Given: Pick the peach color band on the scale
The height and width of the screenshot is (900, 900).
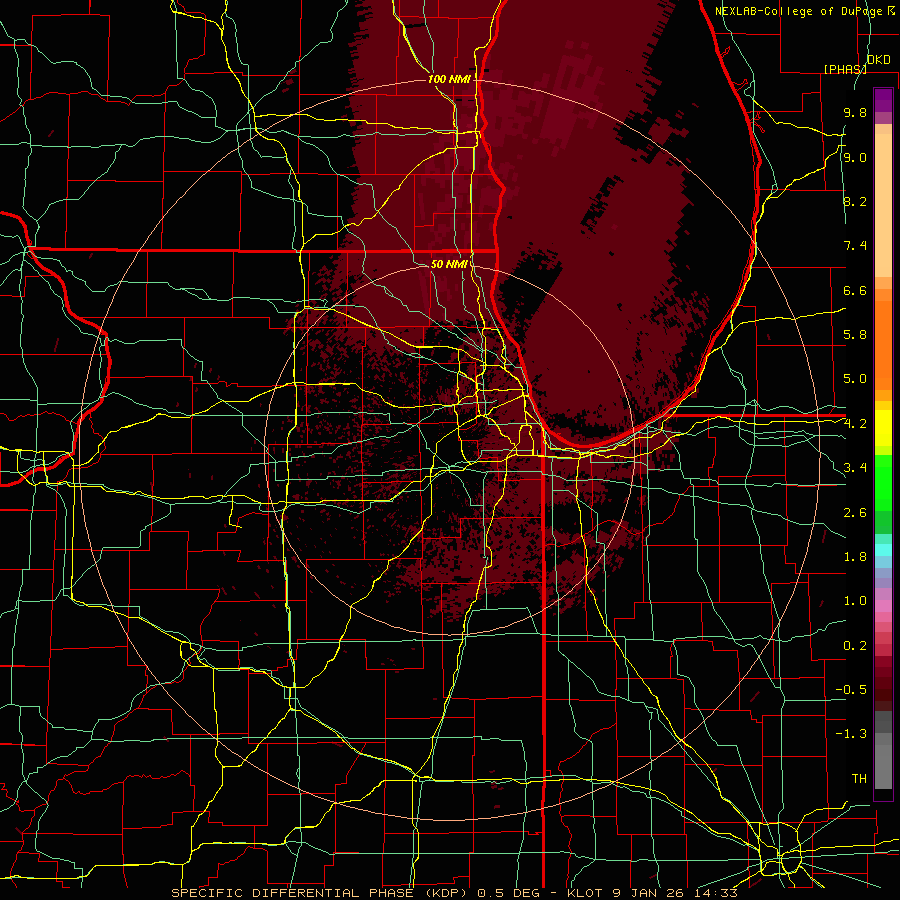Looking at the screenshot, I should pyautogui.click(x=883, y=207).
